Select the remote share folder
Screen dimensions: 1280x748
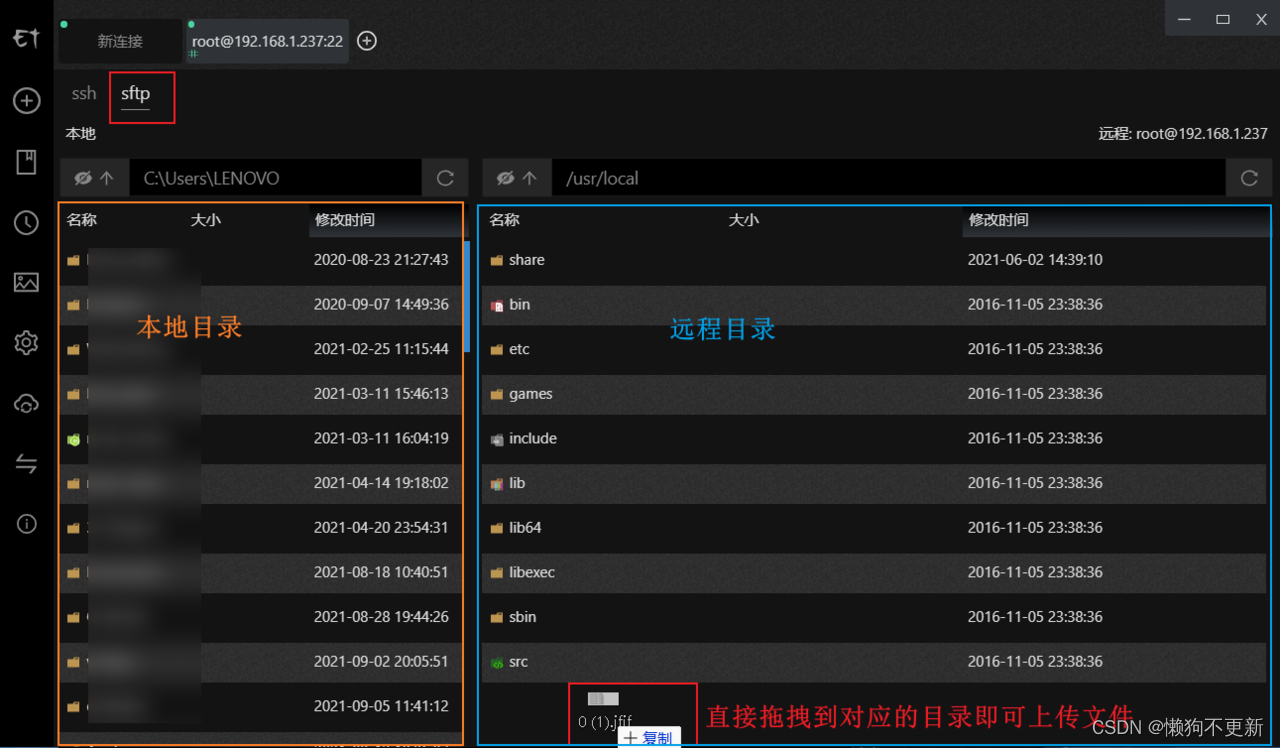pos(874,260)
